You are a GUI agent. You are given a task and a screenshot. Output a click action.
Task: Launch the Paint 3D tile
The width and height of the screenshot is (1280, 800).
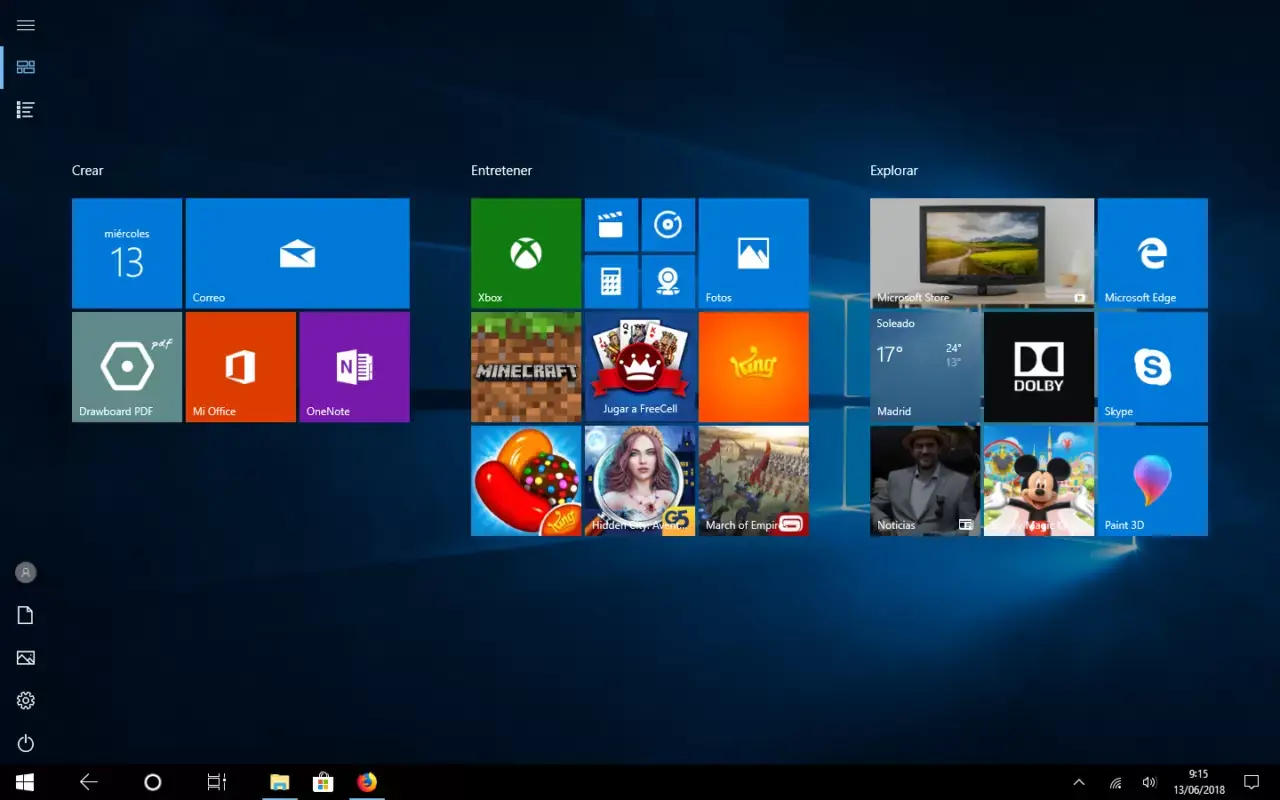click(x=1153, y=481)
